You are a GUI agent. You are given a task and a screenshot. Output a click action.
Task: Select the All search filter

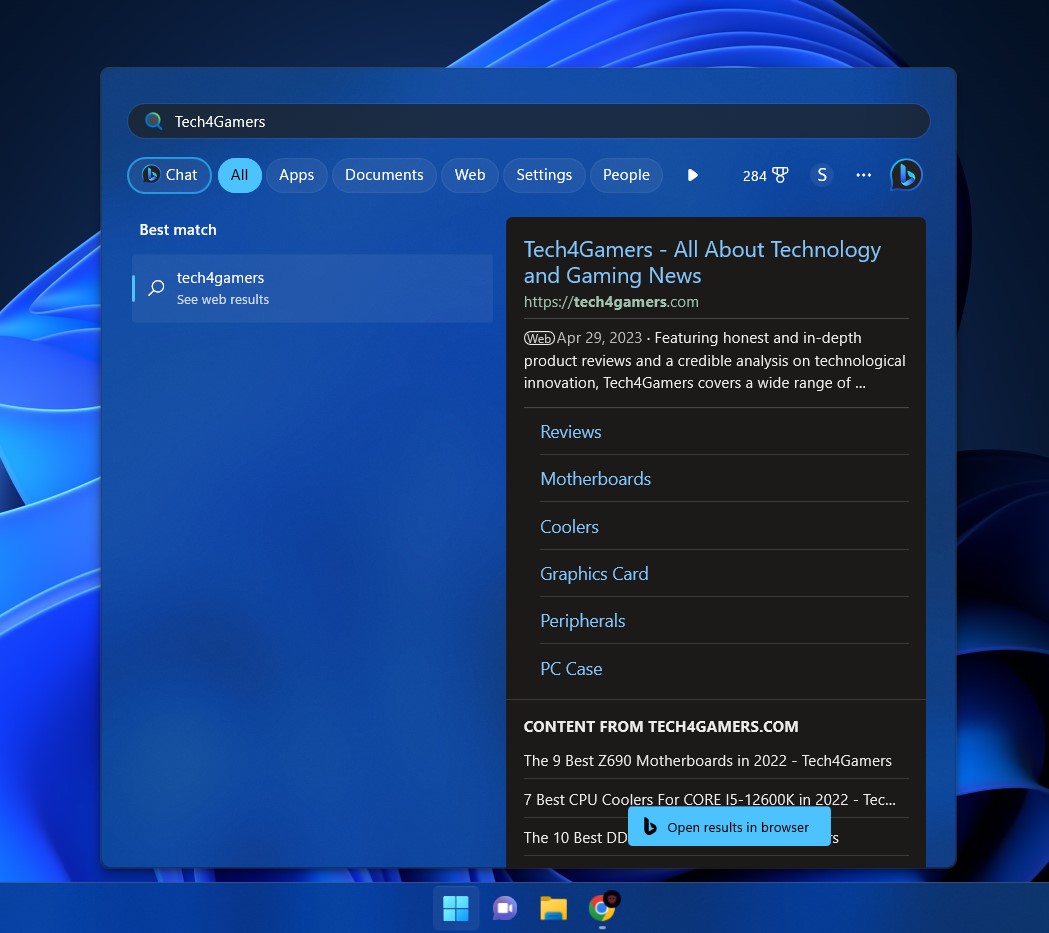[240, 175]
